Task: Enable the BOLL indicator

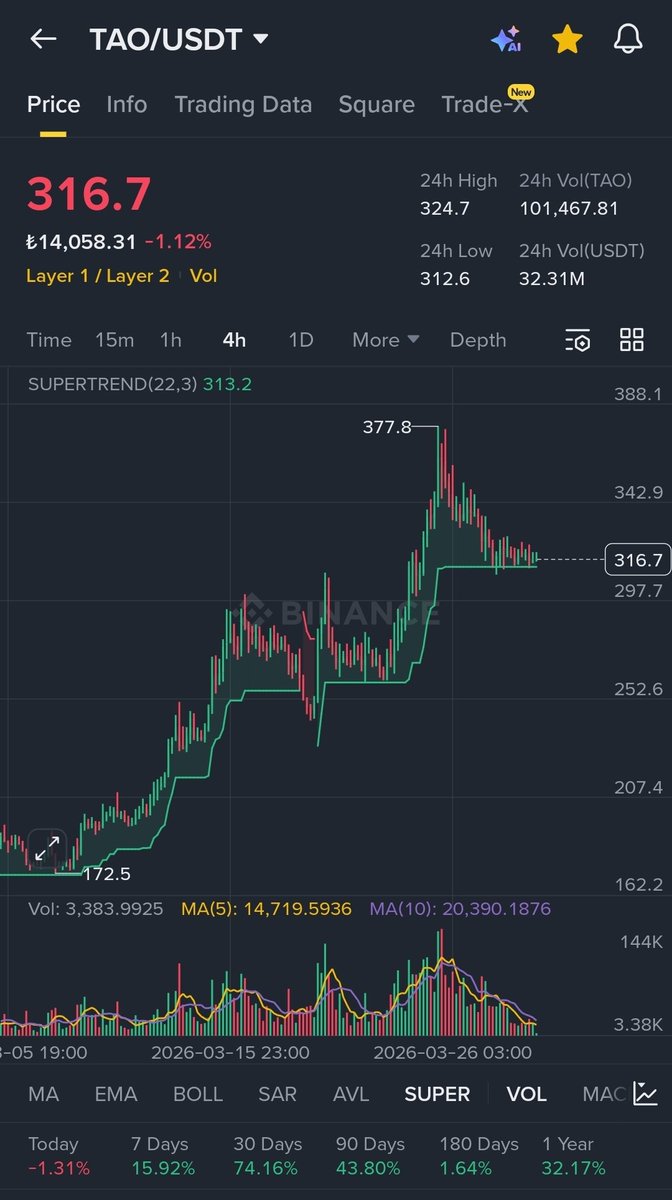Action: (x=198, y=1094)
